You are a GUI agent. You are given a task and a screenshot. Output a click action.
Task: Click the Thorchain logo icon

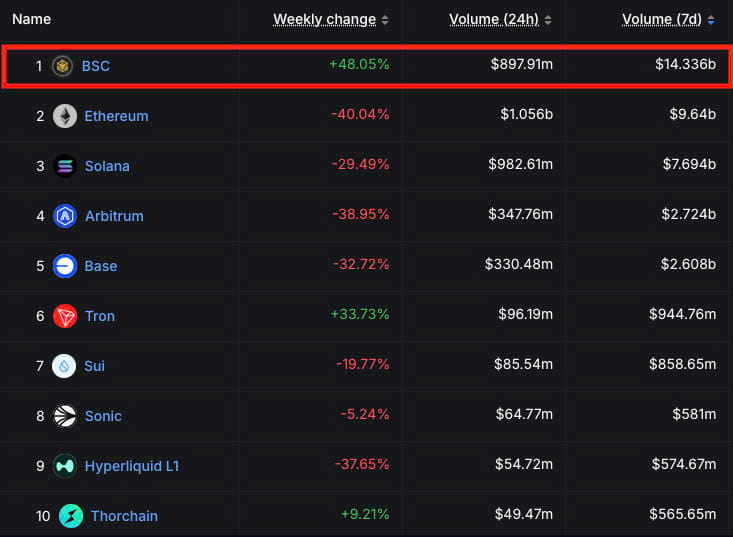click(71, 516)
